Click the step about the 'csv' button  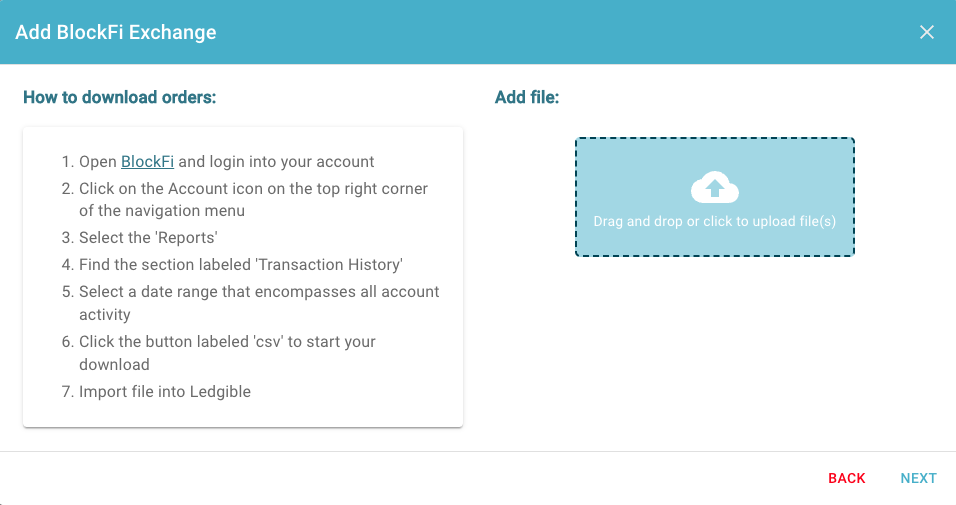227,353
